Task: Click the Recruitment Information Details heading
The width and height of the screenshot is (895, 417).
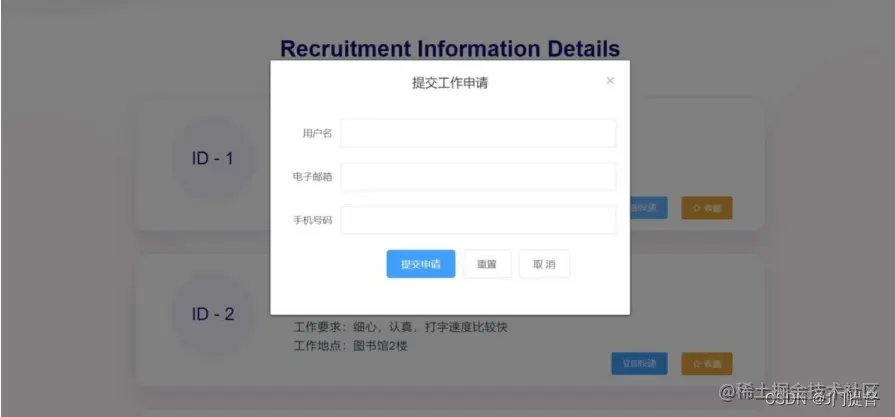Action: tap(450, 48)
